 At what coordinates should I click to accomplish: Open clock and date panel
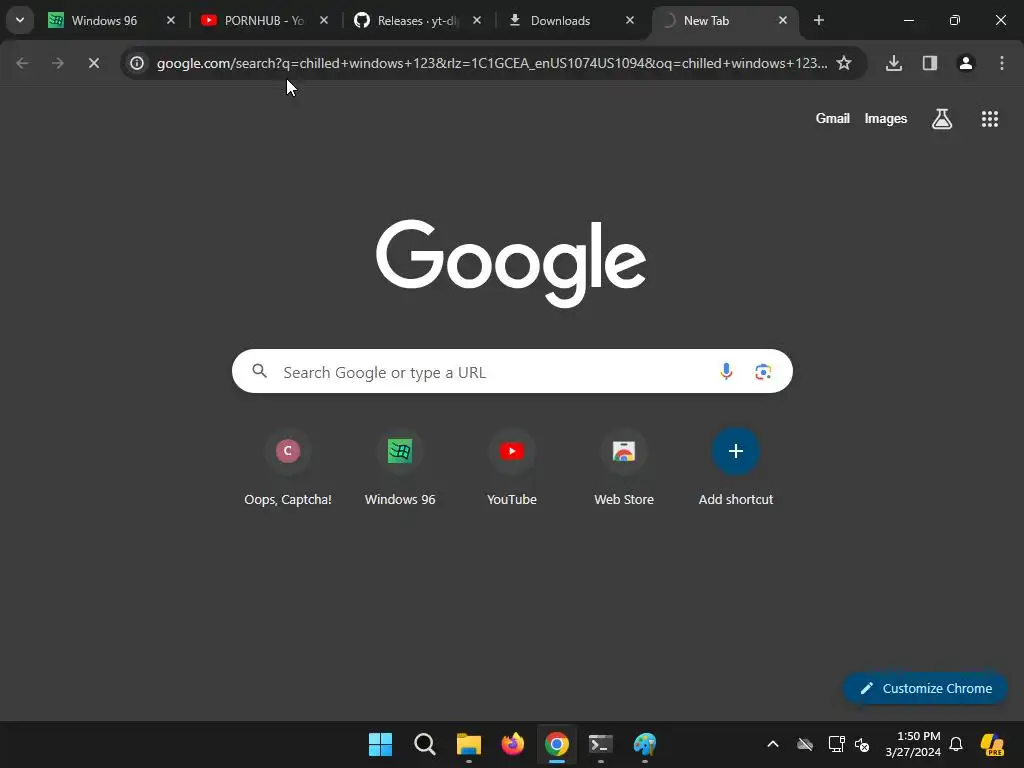913,744
